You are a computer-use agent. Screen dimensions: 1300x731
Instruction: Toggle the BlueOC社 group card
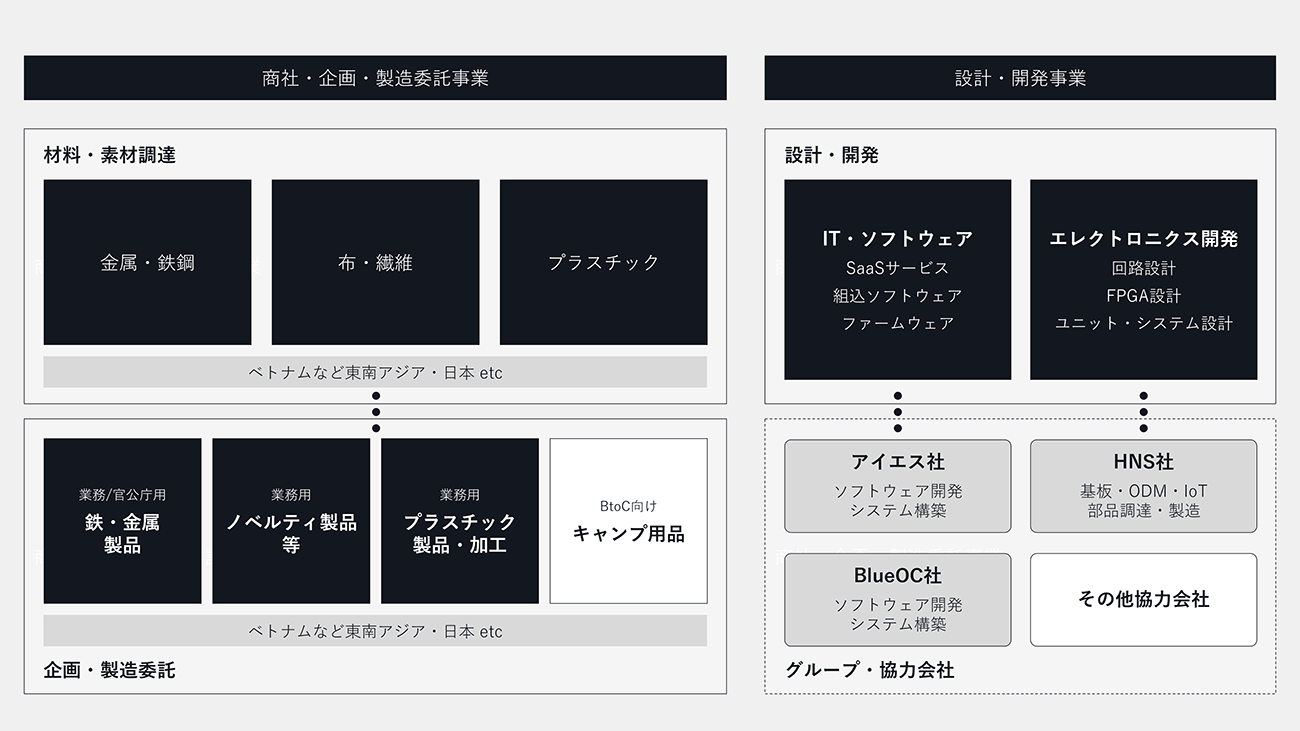[897, 599]
